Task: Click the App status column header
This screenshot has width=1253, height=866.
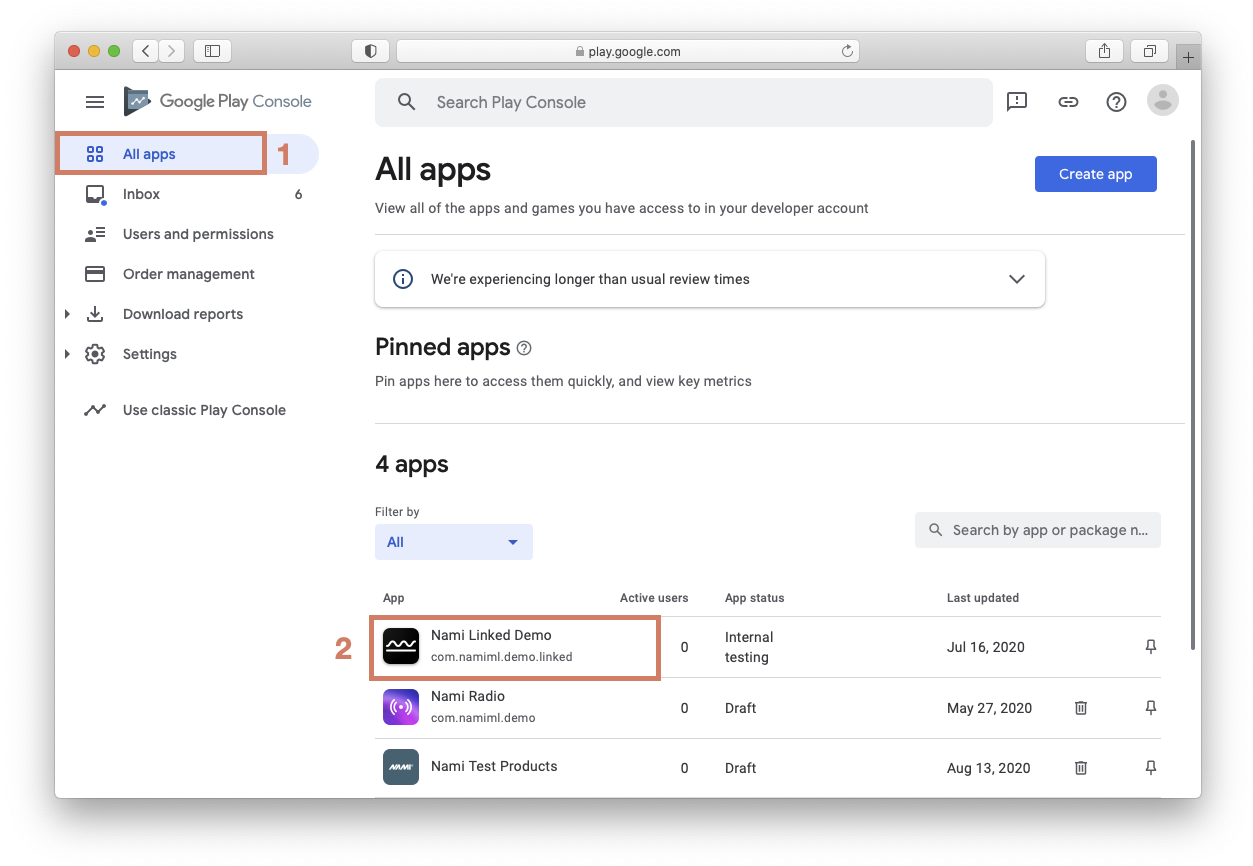Action: [754, 598]
